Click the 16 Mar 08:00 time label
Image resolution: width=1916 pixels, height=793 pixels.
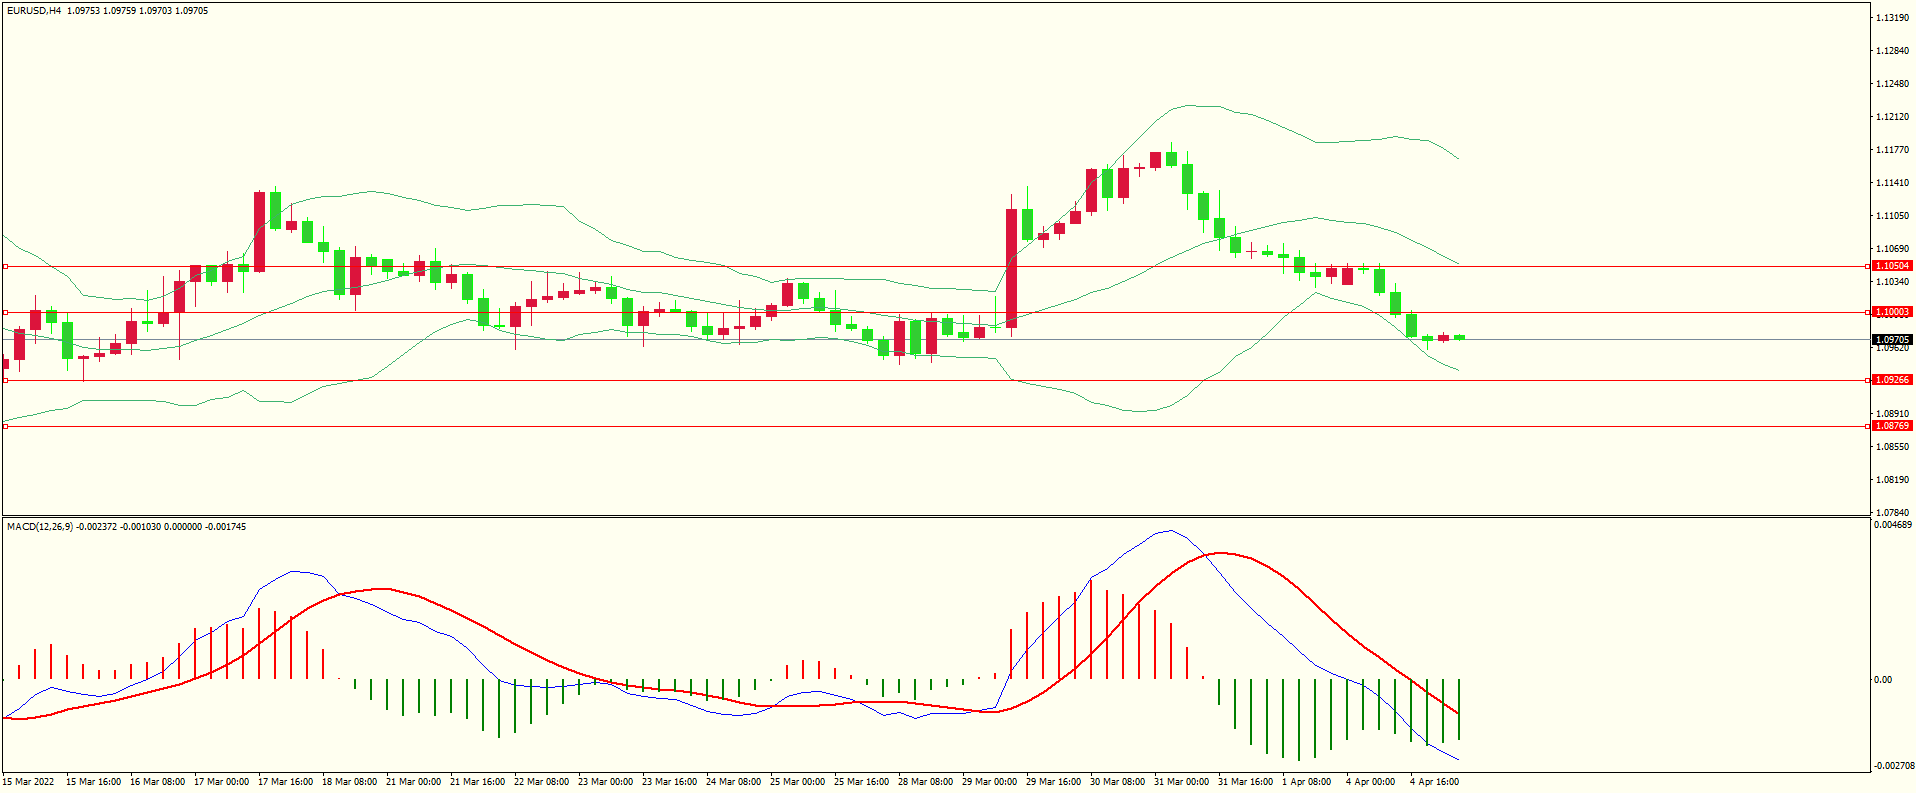(157, 782)
